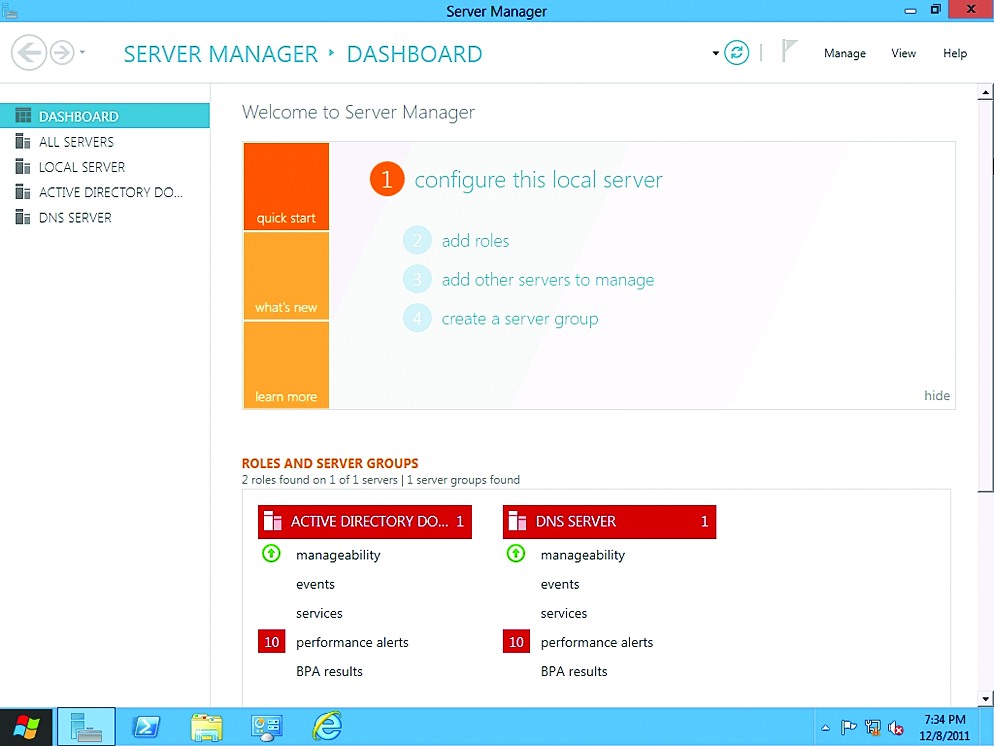The width and height of the screenshot is (994, 746).
Task: Open File Explorer from the taskbar
Action: (x=207, y=727)
